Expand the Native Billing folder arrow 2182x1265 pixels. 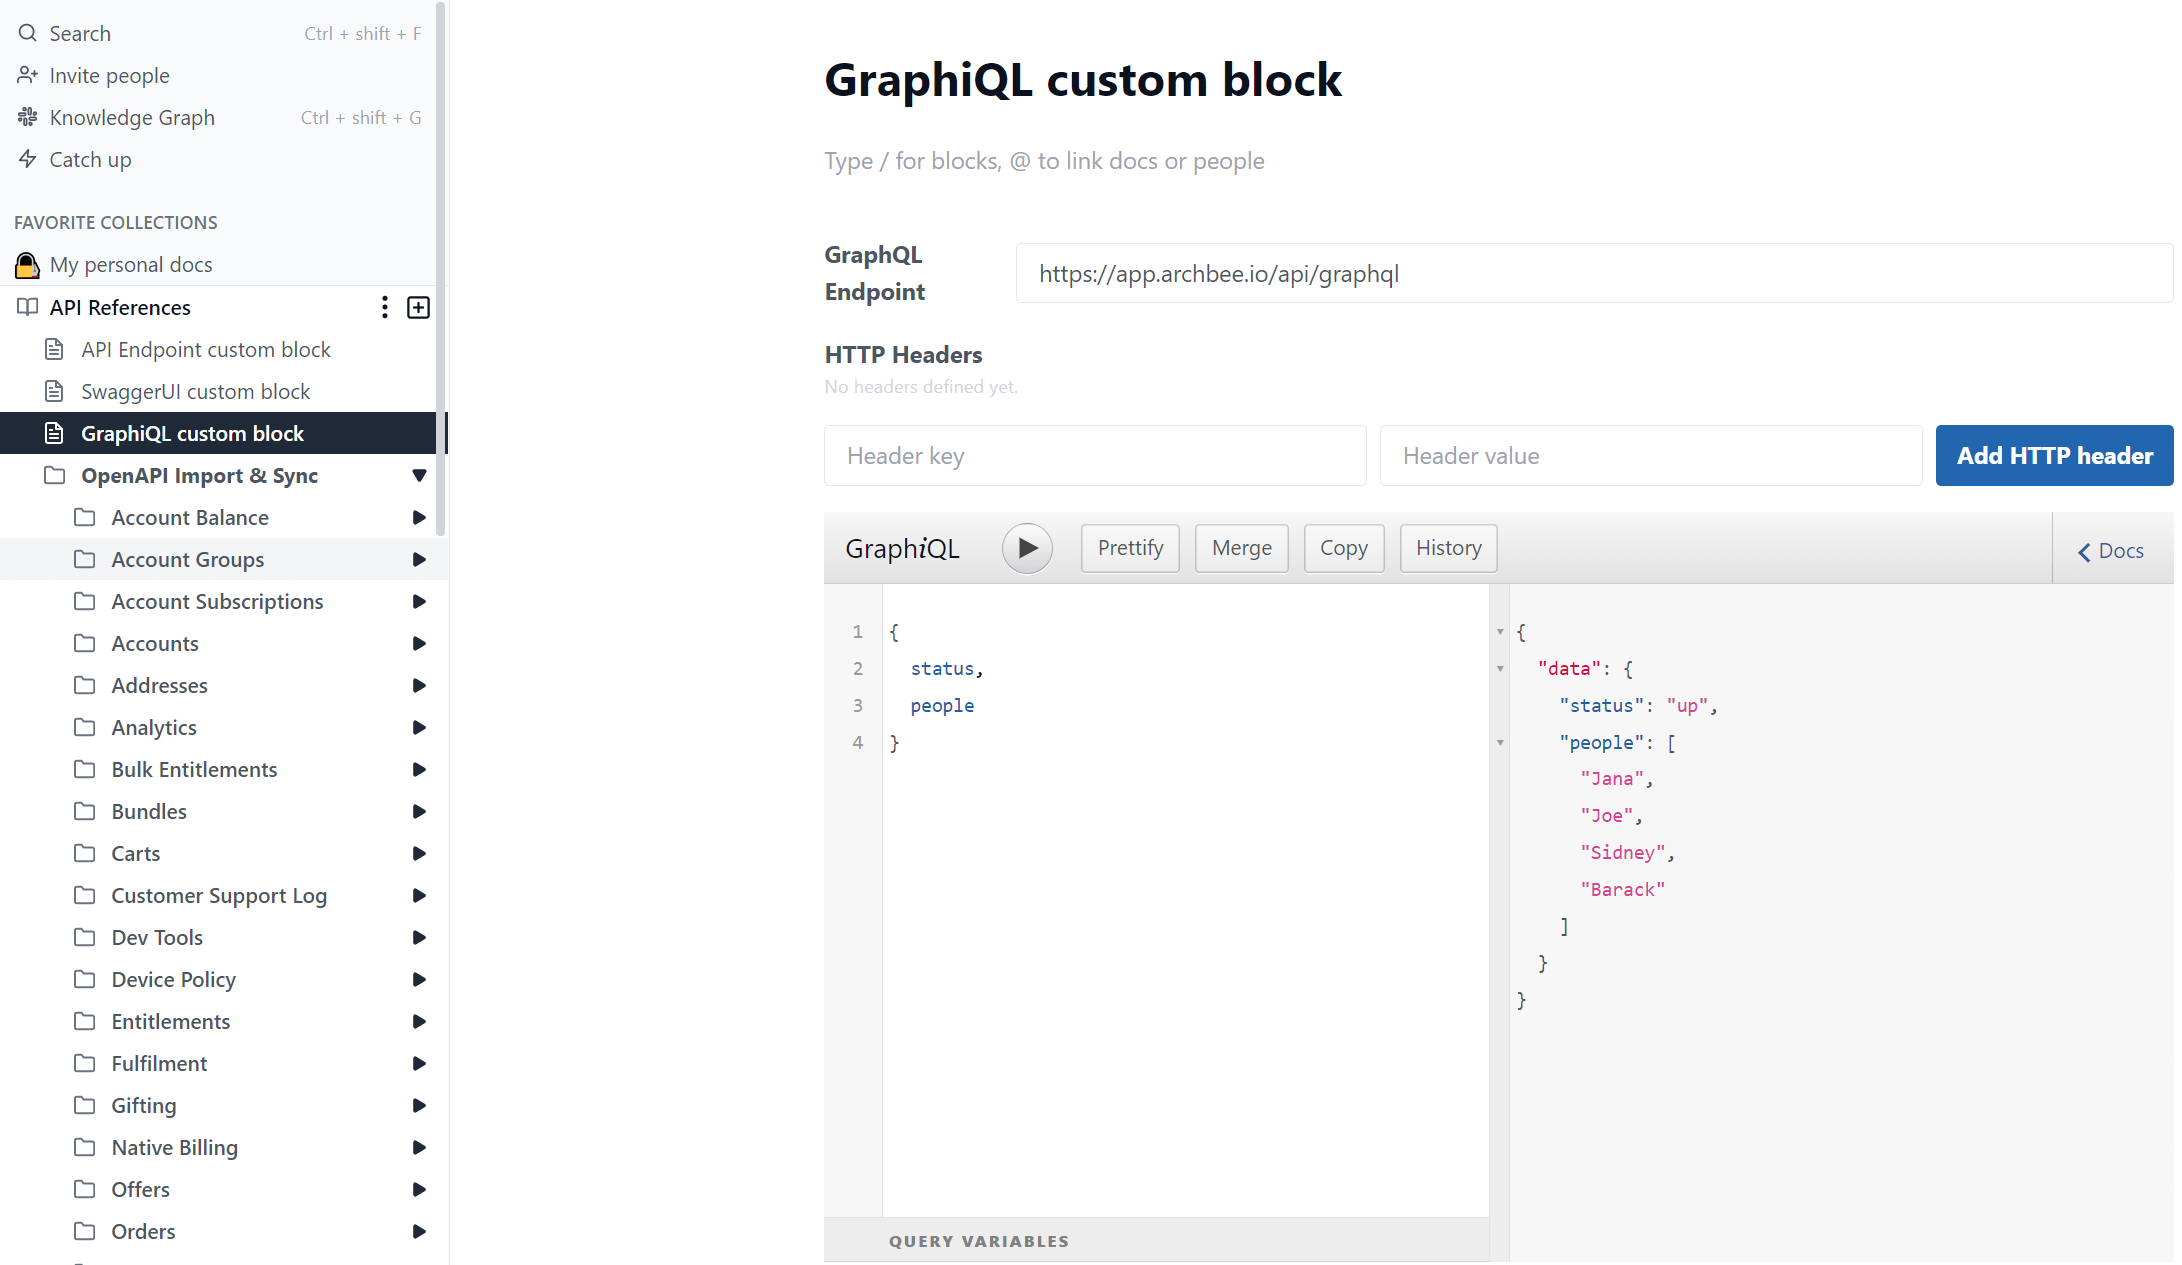[419, 1147]
